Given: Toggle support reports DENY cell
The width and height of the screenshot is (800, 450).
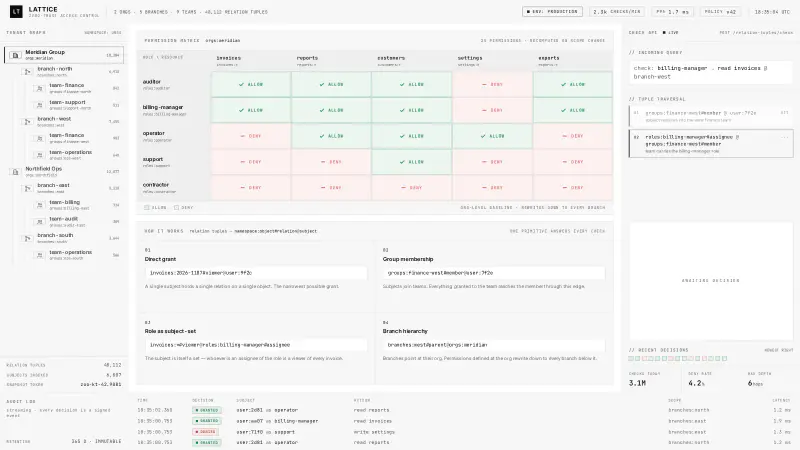Looking at the screenshot, I should tap(331, 162).
